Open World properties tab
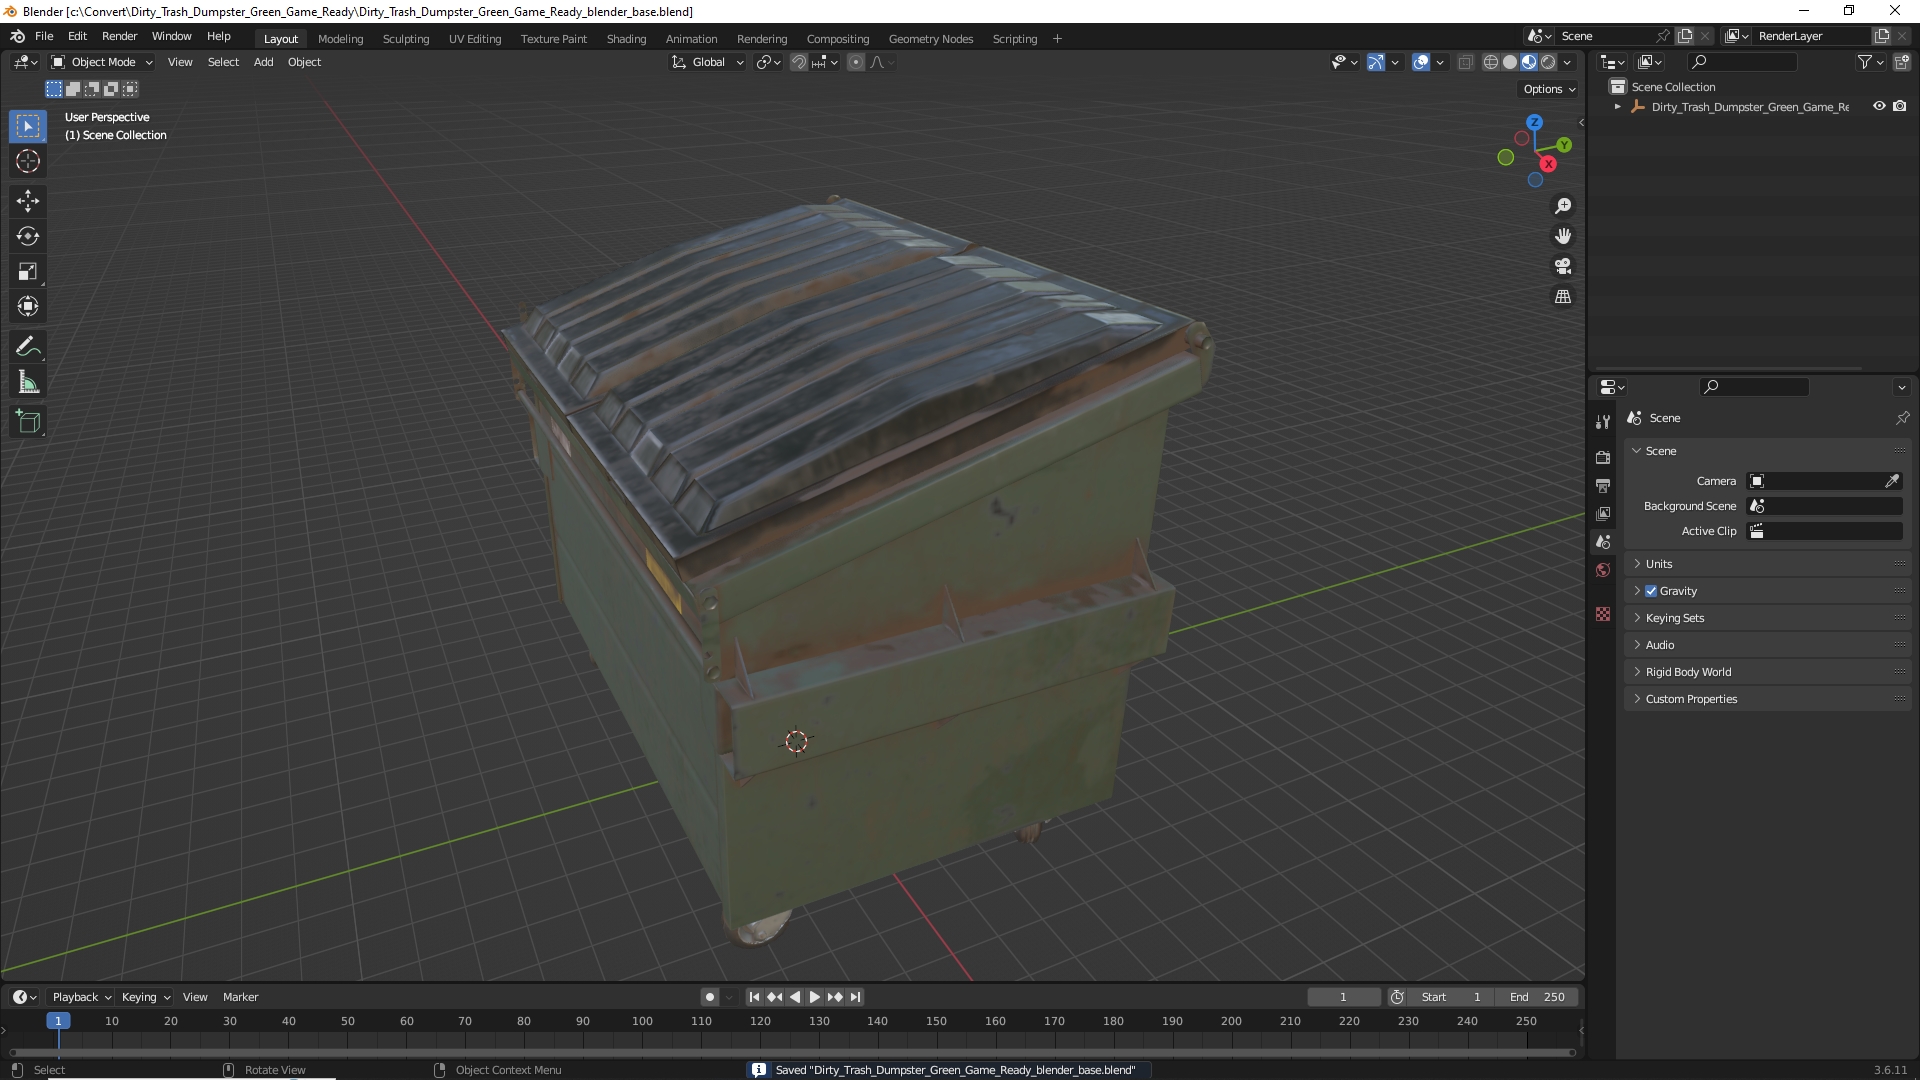This screenshot has width=1920, height=1080. click(x=1603, y=570)
